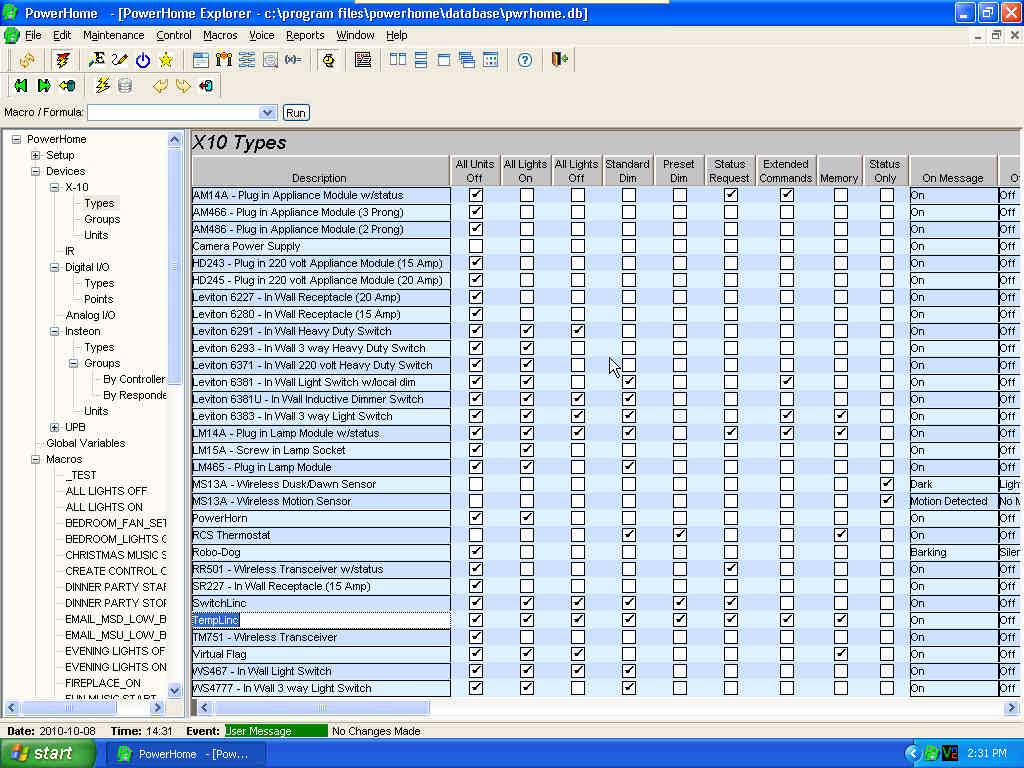The width and height of the screenshot is (1024, 768).
Task: Uncheck All Units Off for AM14A row
Action: (x=476, y=195)
